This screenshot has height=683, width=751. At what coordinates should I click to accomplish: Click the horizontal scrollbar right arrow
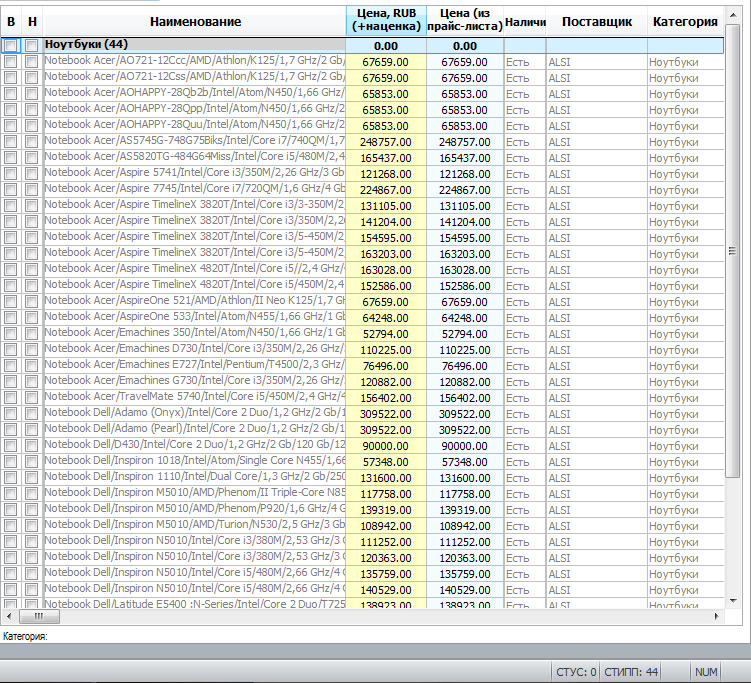[717, 616]
